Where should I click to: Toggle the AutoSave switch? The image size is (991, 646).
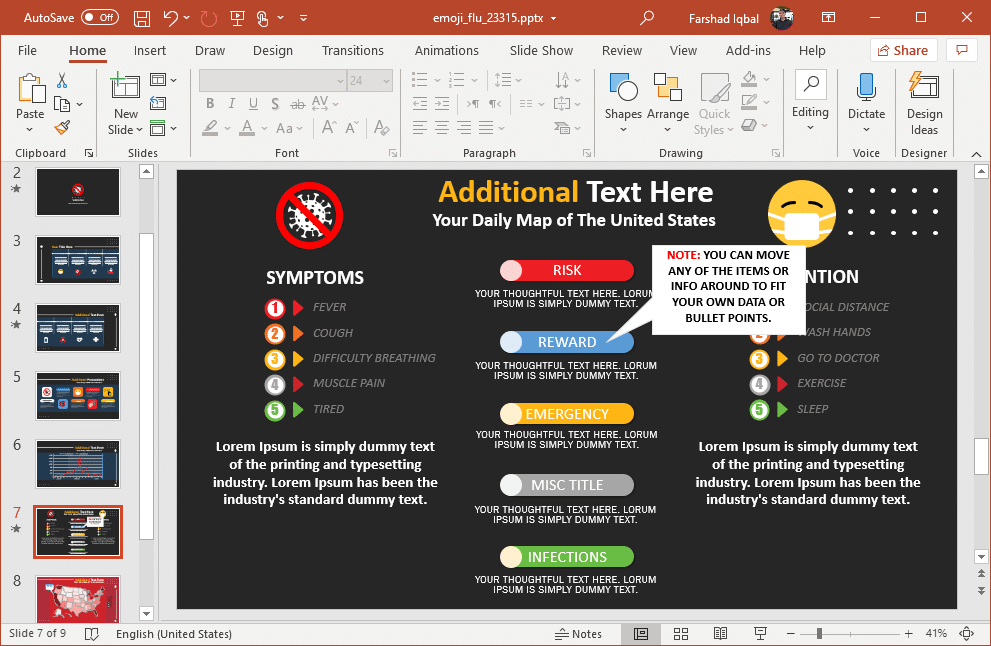click(x=99, y=18)
